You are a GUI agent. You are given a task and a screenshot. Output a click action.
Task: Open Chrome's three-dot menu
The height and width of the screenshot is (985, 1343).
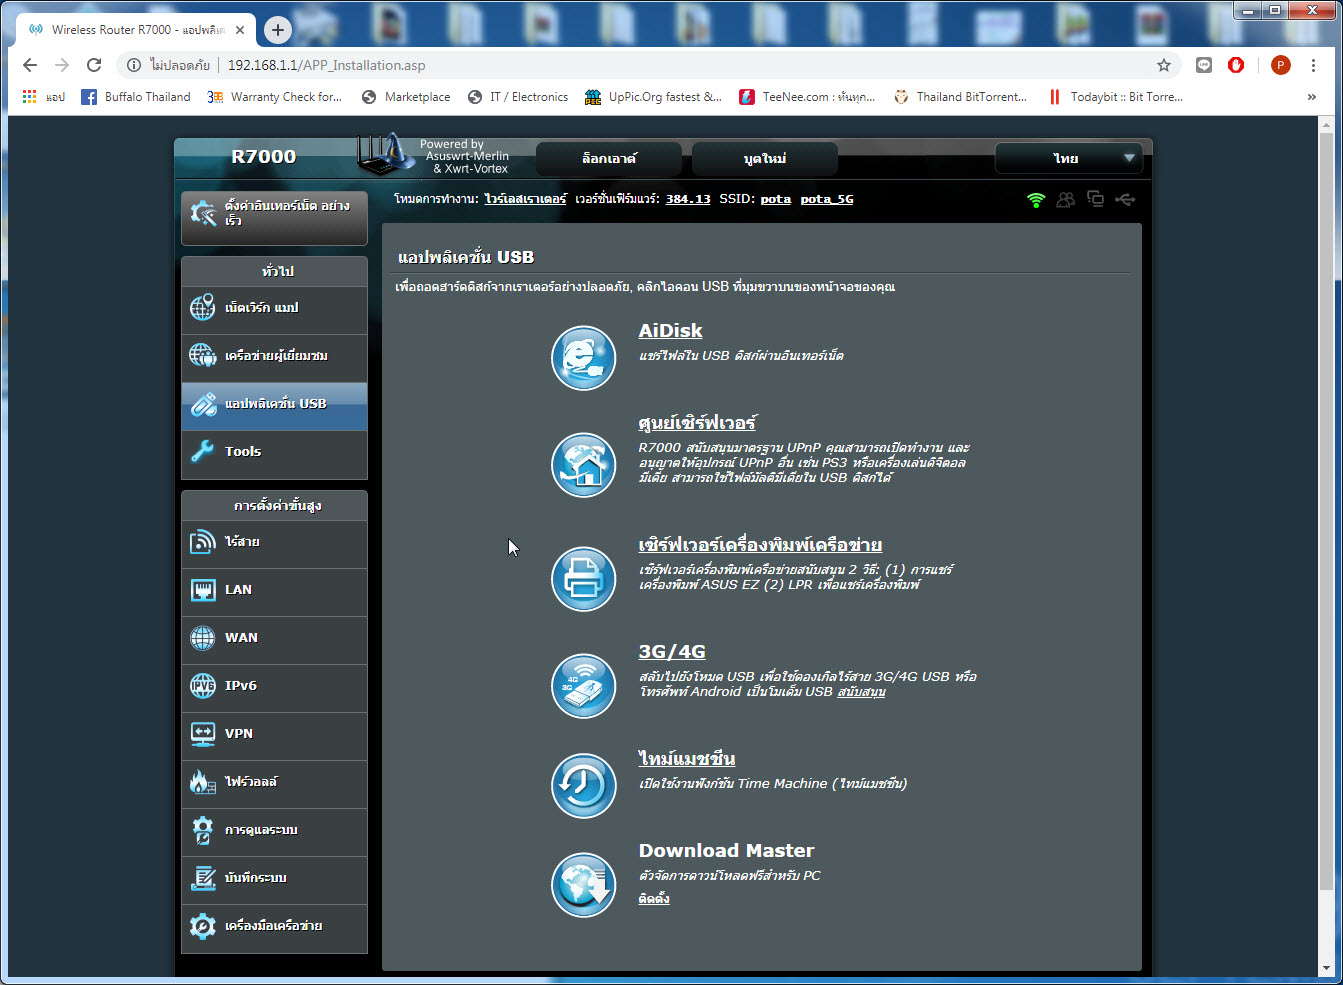point(1314,65)
